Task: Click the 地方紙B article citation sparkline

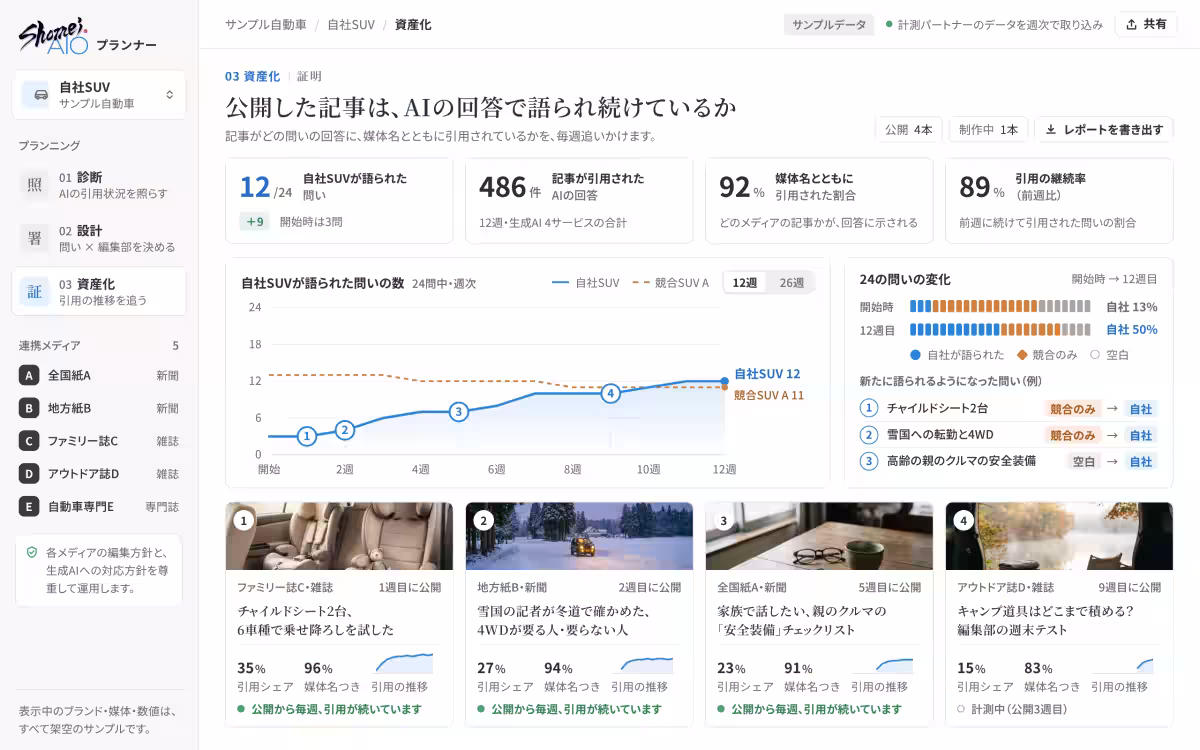Action: click(x=646, y=665)
